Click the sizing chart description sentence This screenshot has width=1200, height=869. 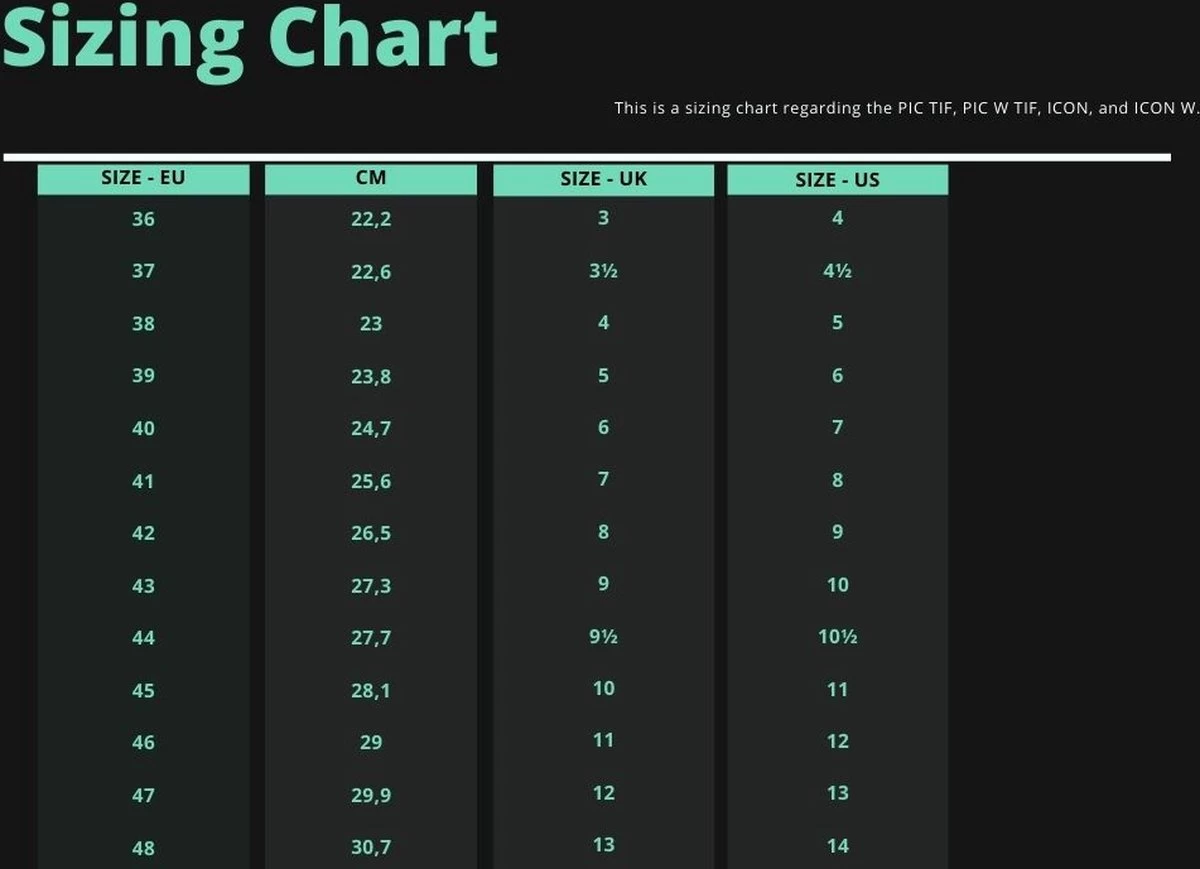click(905, 108)
